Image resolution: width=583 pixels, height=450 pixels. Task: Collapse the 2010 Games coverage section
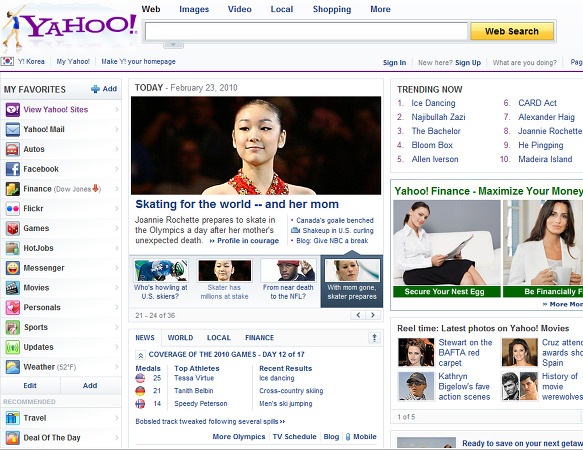(x=140, y=355)
